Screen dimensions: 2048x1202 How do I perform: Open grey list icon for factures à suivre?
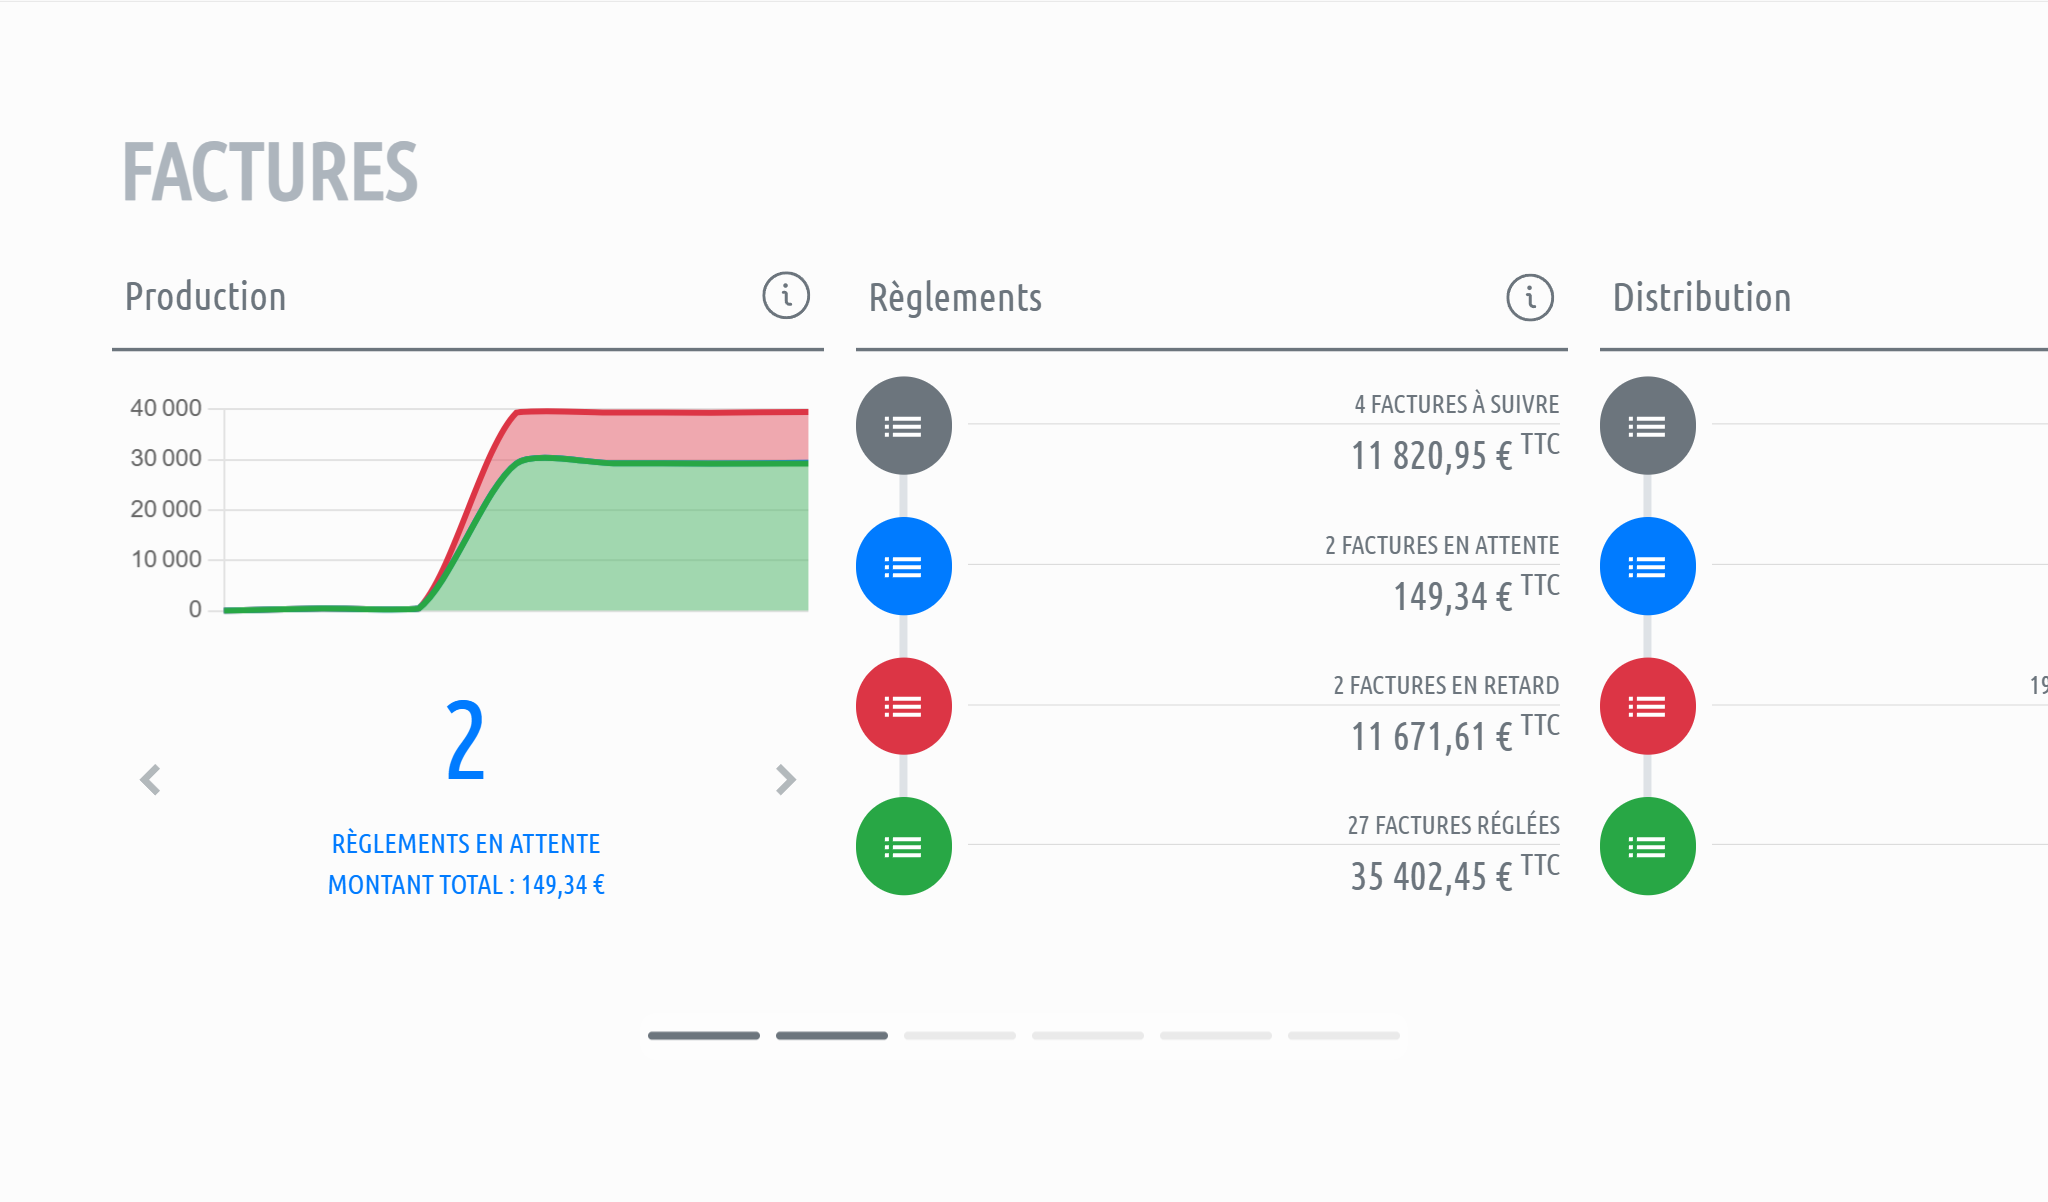pos(903,426)
